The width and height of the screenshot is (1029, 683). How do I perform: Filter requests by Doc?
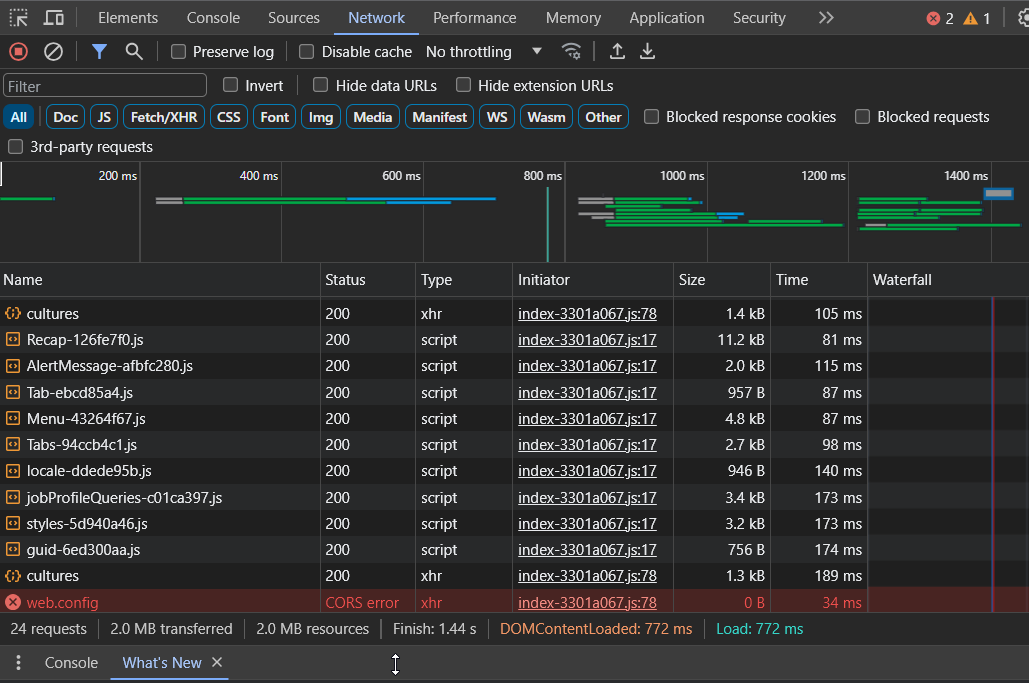[x=66, y=117]
